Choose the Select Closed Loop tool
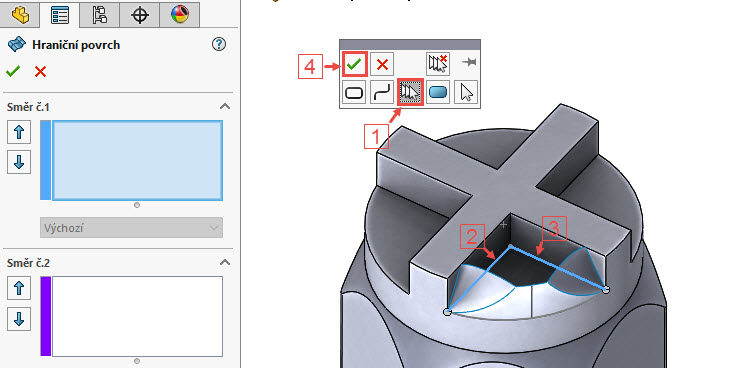750x368 pixels. 354,92
